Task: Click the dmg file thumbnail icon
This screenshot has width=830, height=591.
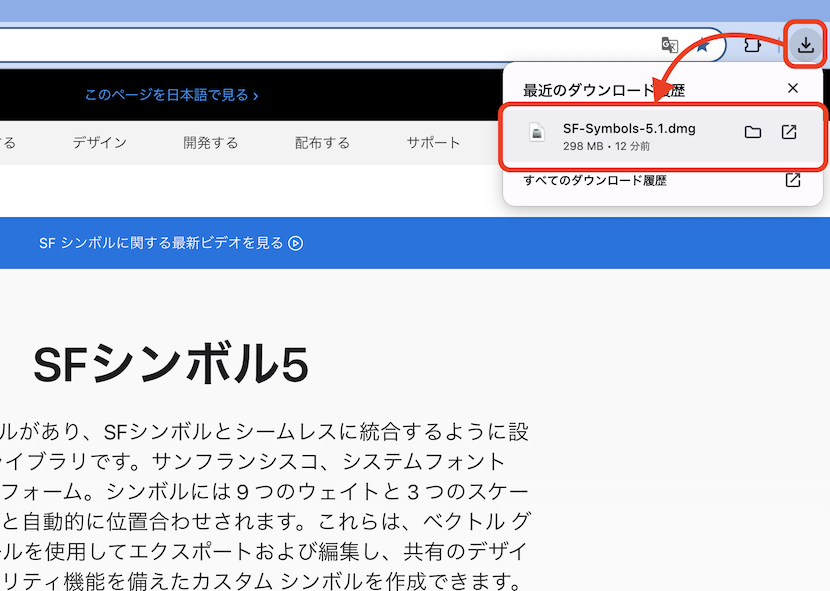Action: [x=537, y=133]
